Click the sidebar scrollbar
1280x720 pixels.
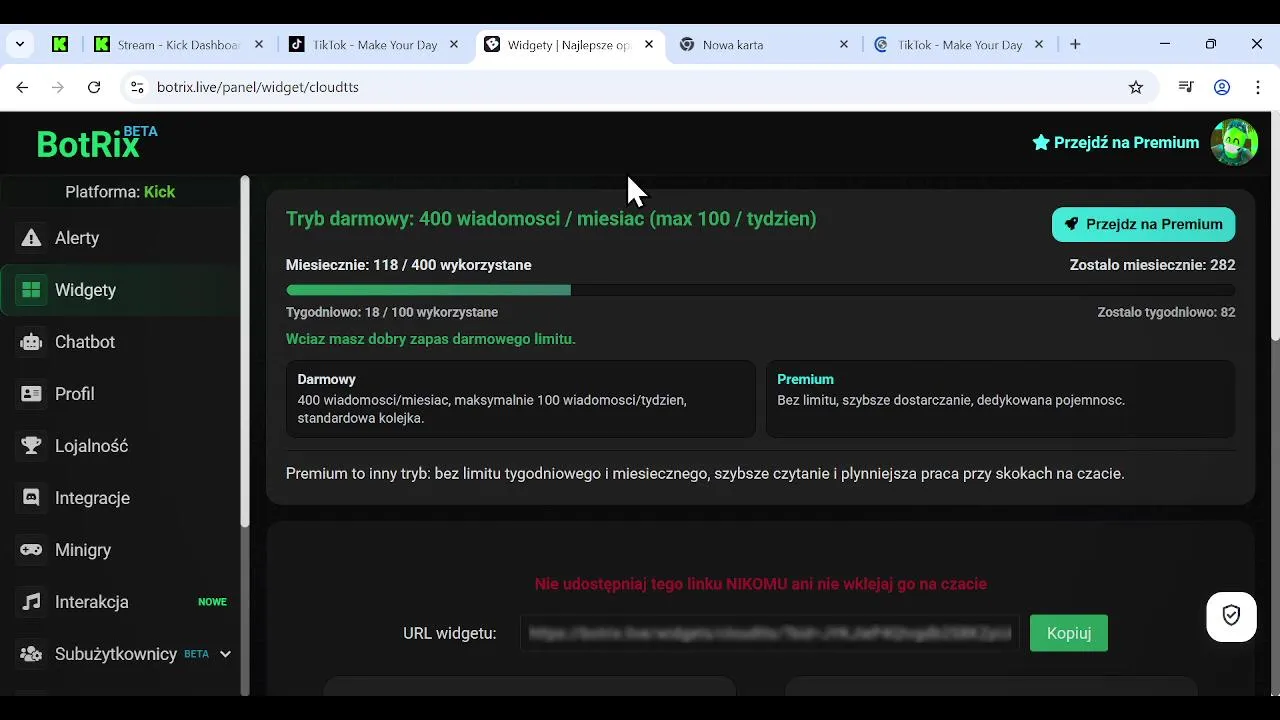[x=245, y=352]
